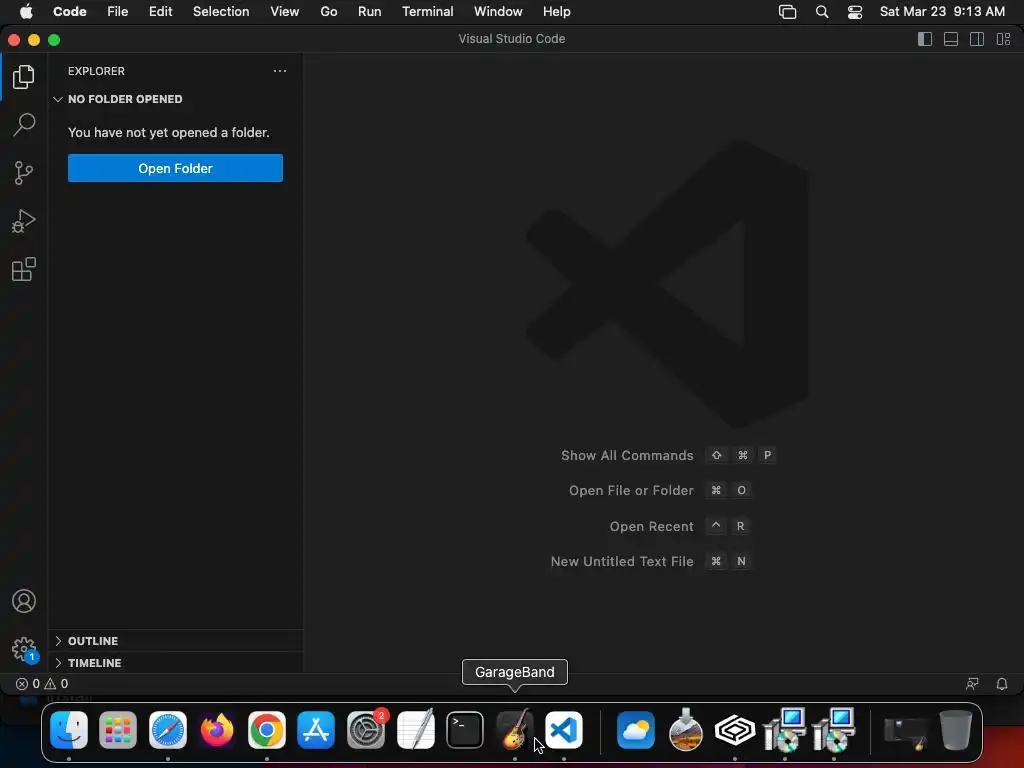Click the Visual Studio Code Dock icon
1024x768 pixels.
(564, 730)
